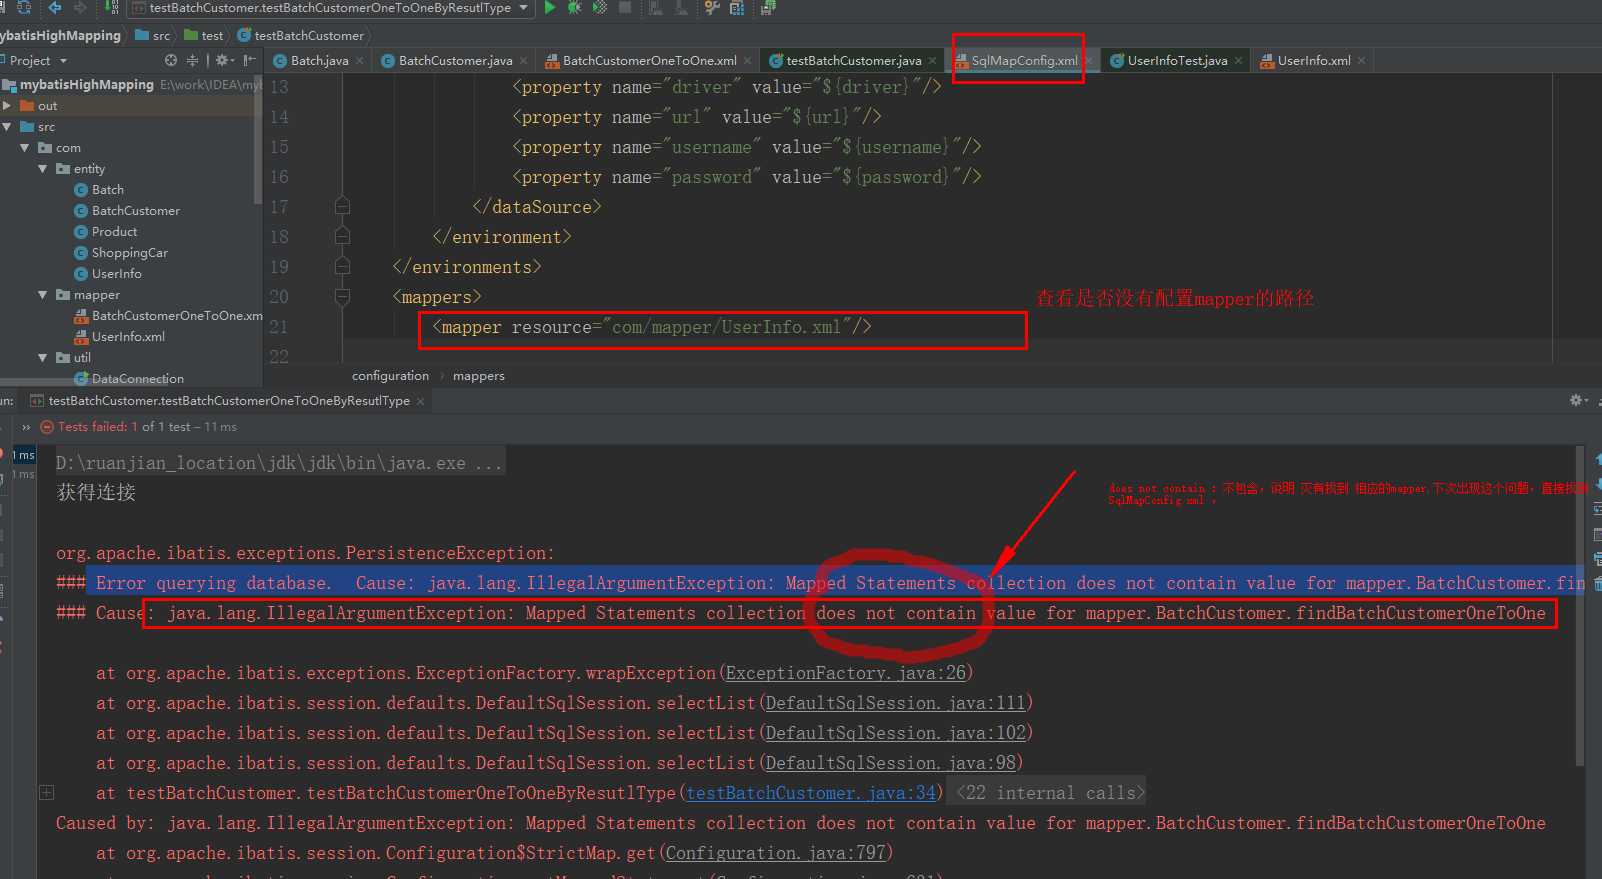Click scroll-from-source target icon in Project panel
This screenshot has width=1602, height=879.
pyautogui.click(x=171, y=60)
